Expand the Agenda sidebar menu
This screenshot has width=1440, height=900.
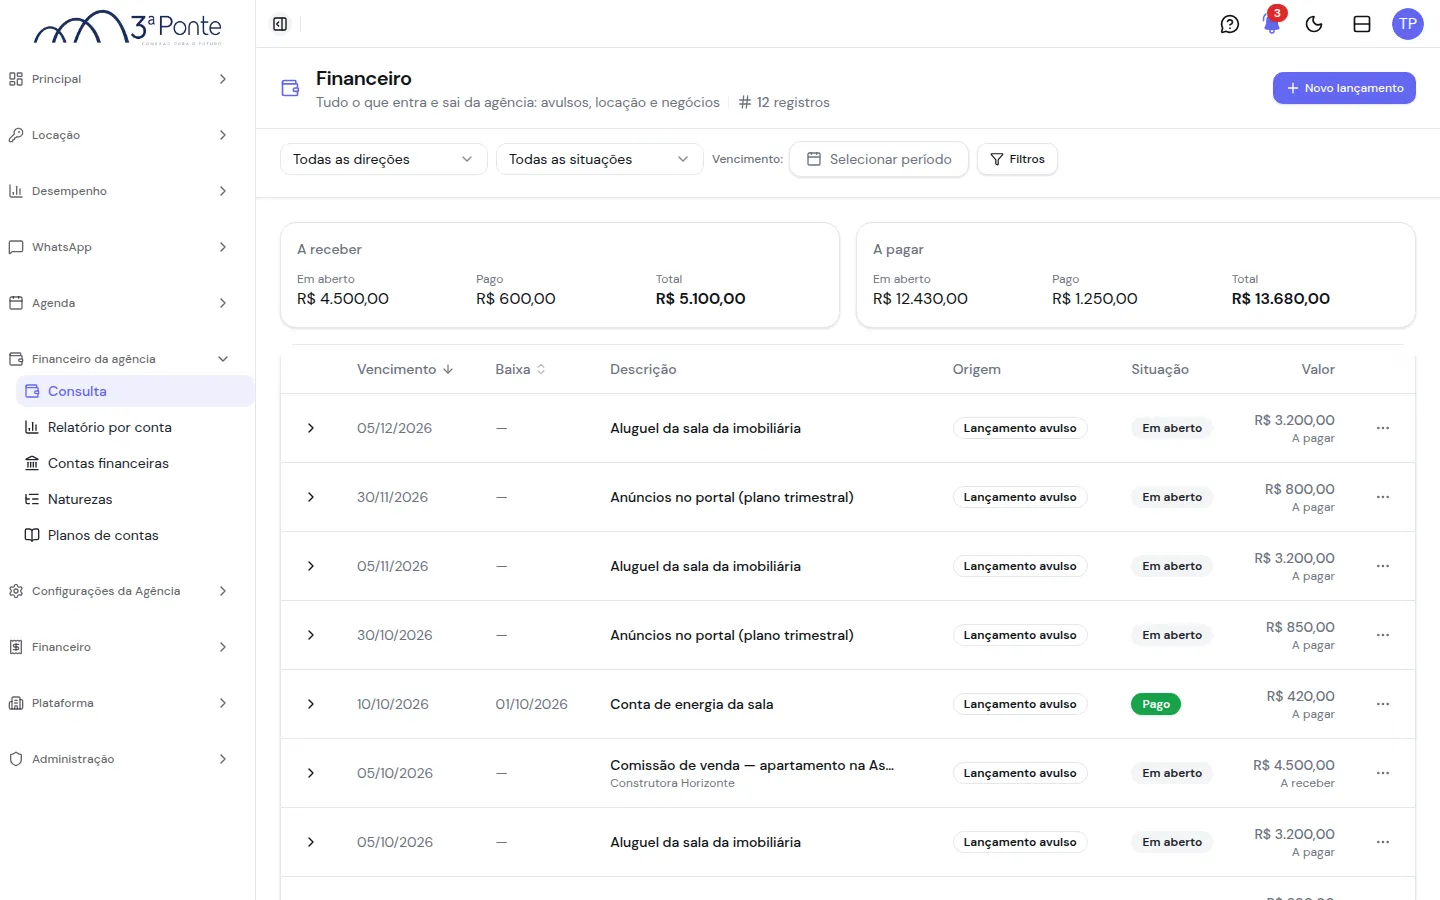(x=120, y=303)
